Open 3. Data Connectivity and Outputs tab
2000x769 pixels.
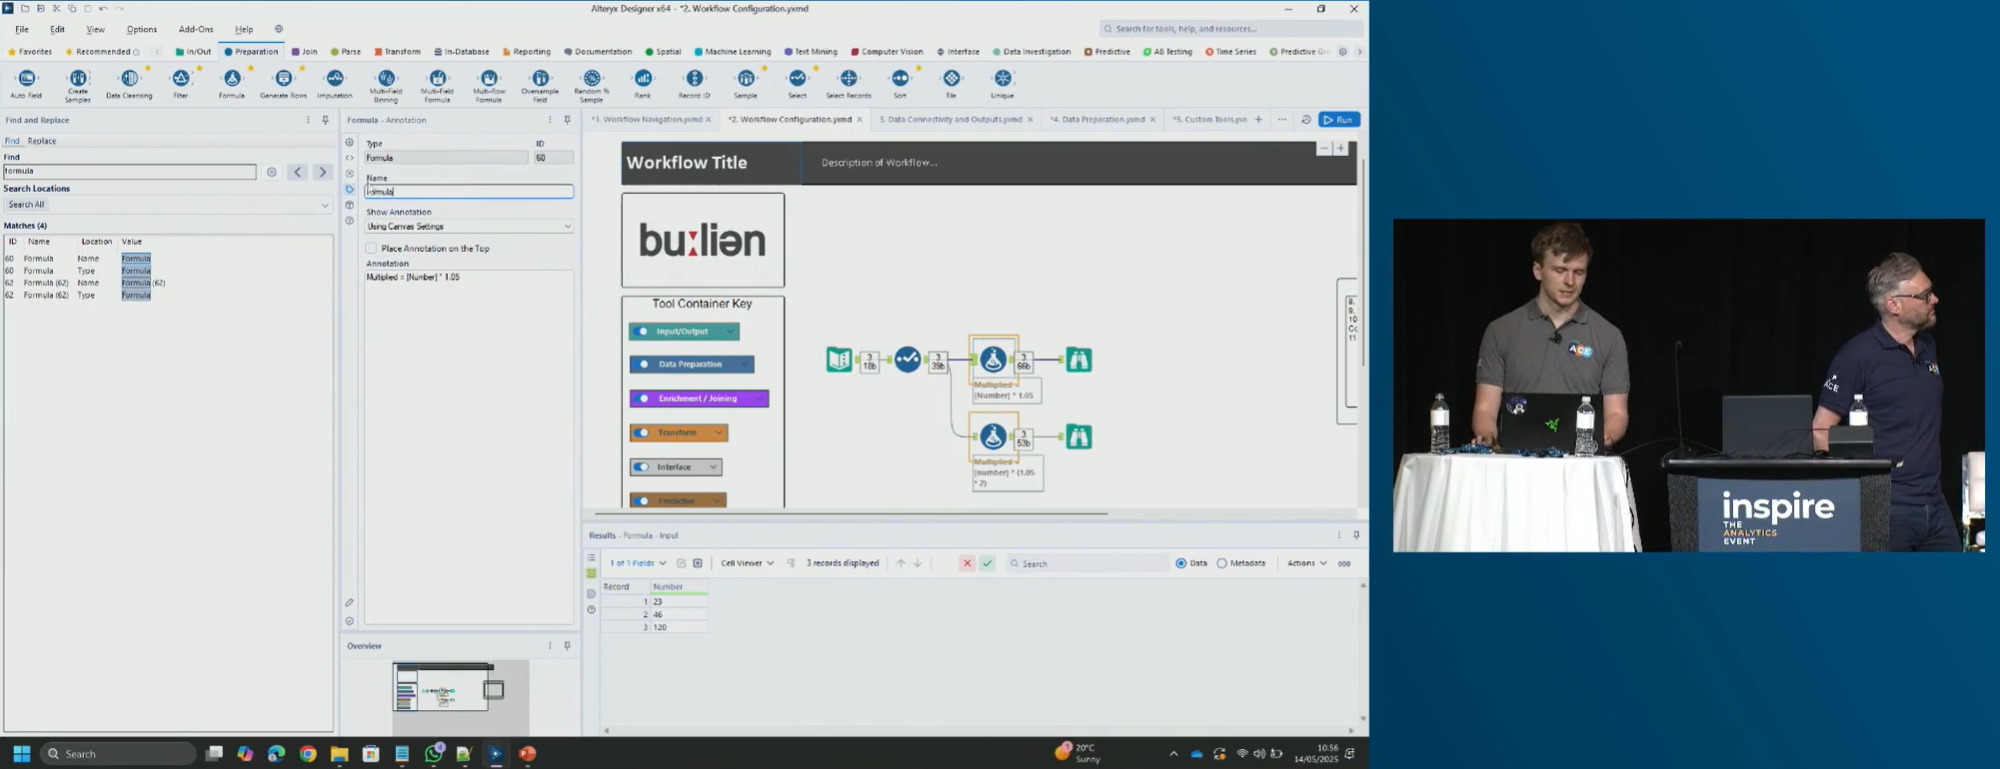pyautogui.click(x=950, y=119)
